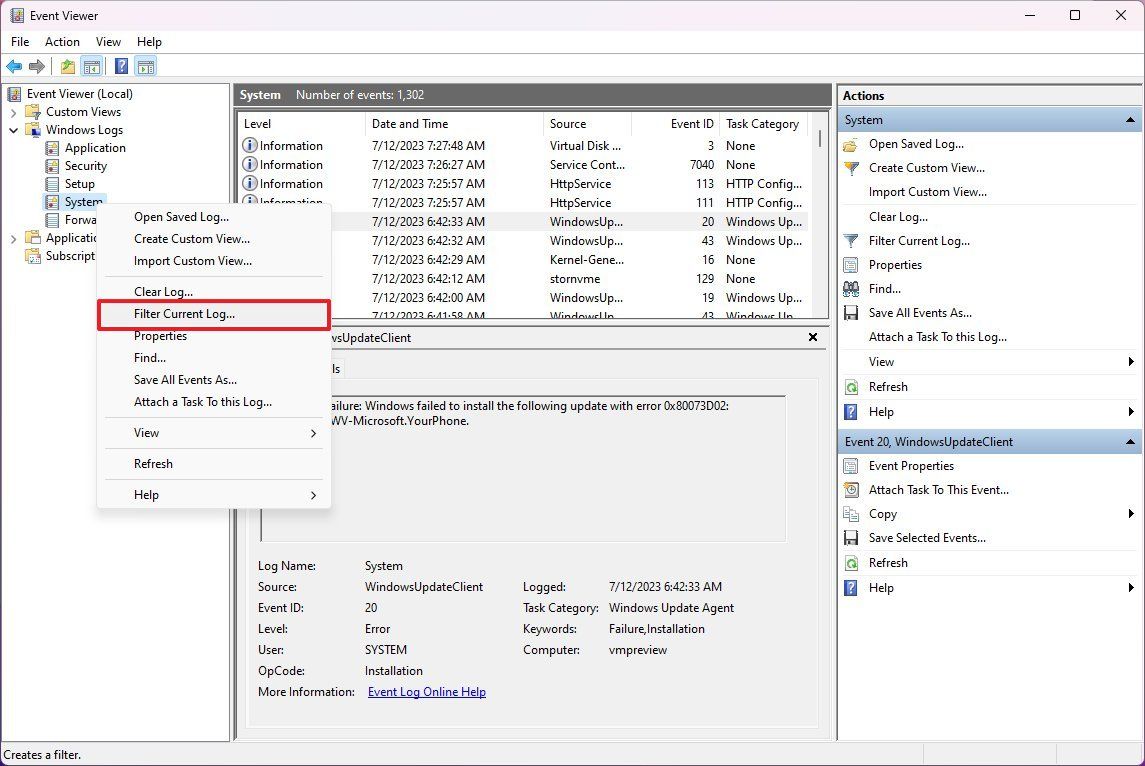
Task: Click the Back navigation arrow in the toolbar
Action: tap(14, 66)
